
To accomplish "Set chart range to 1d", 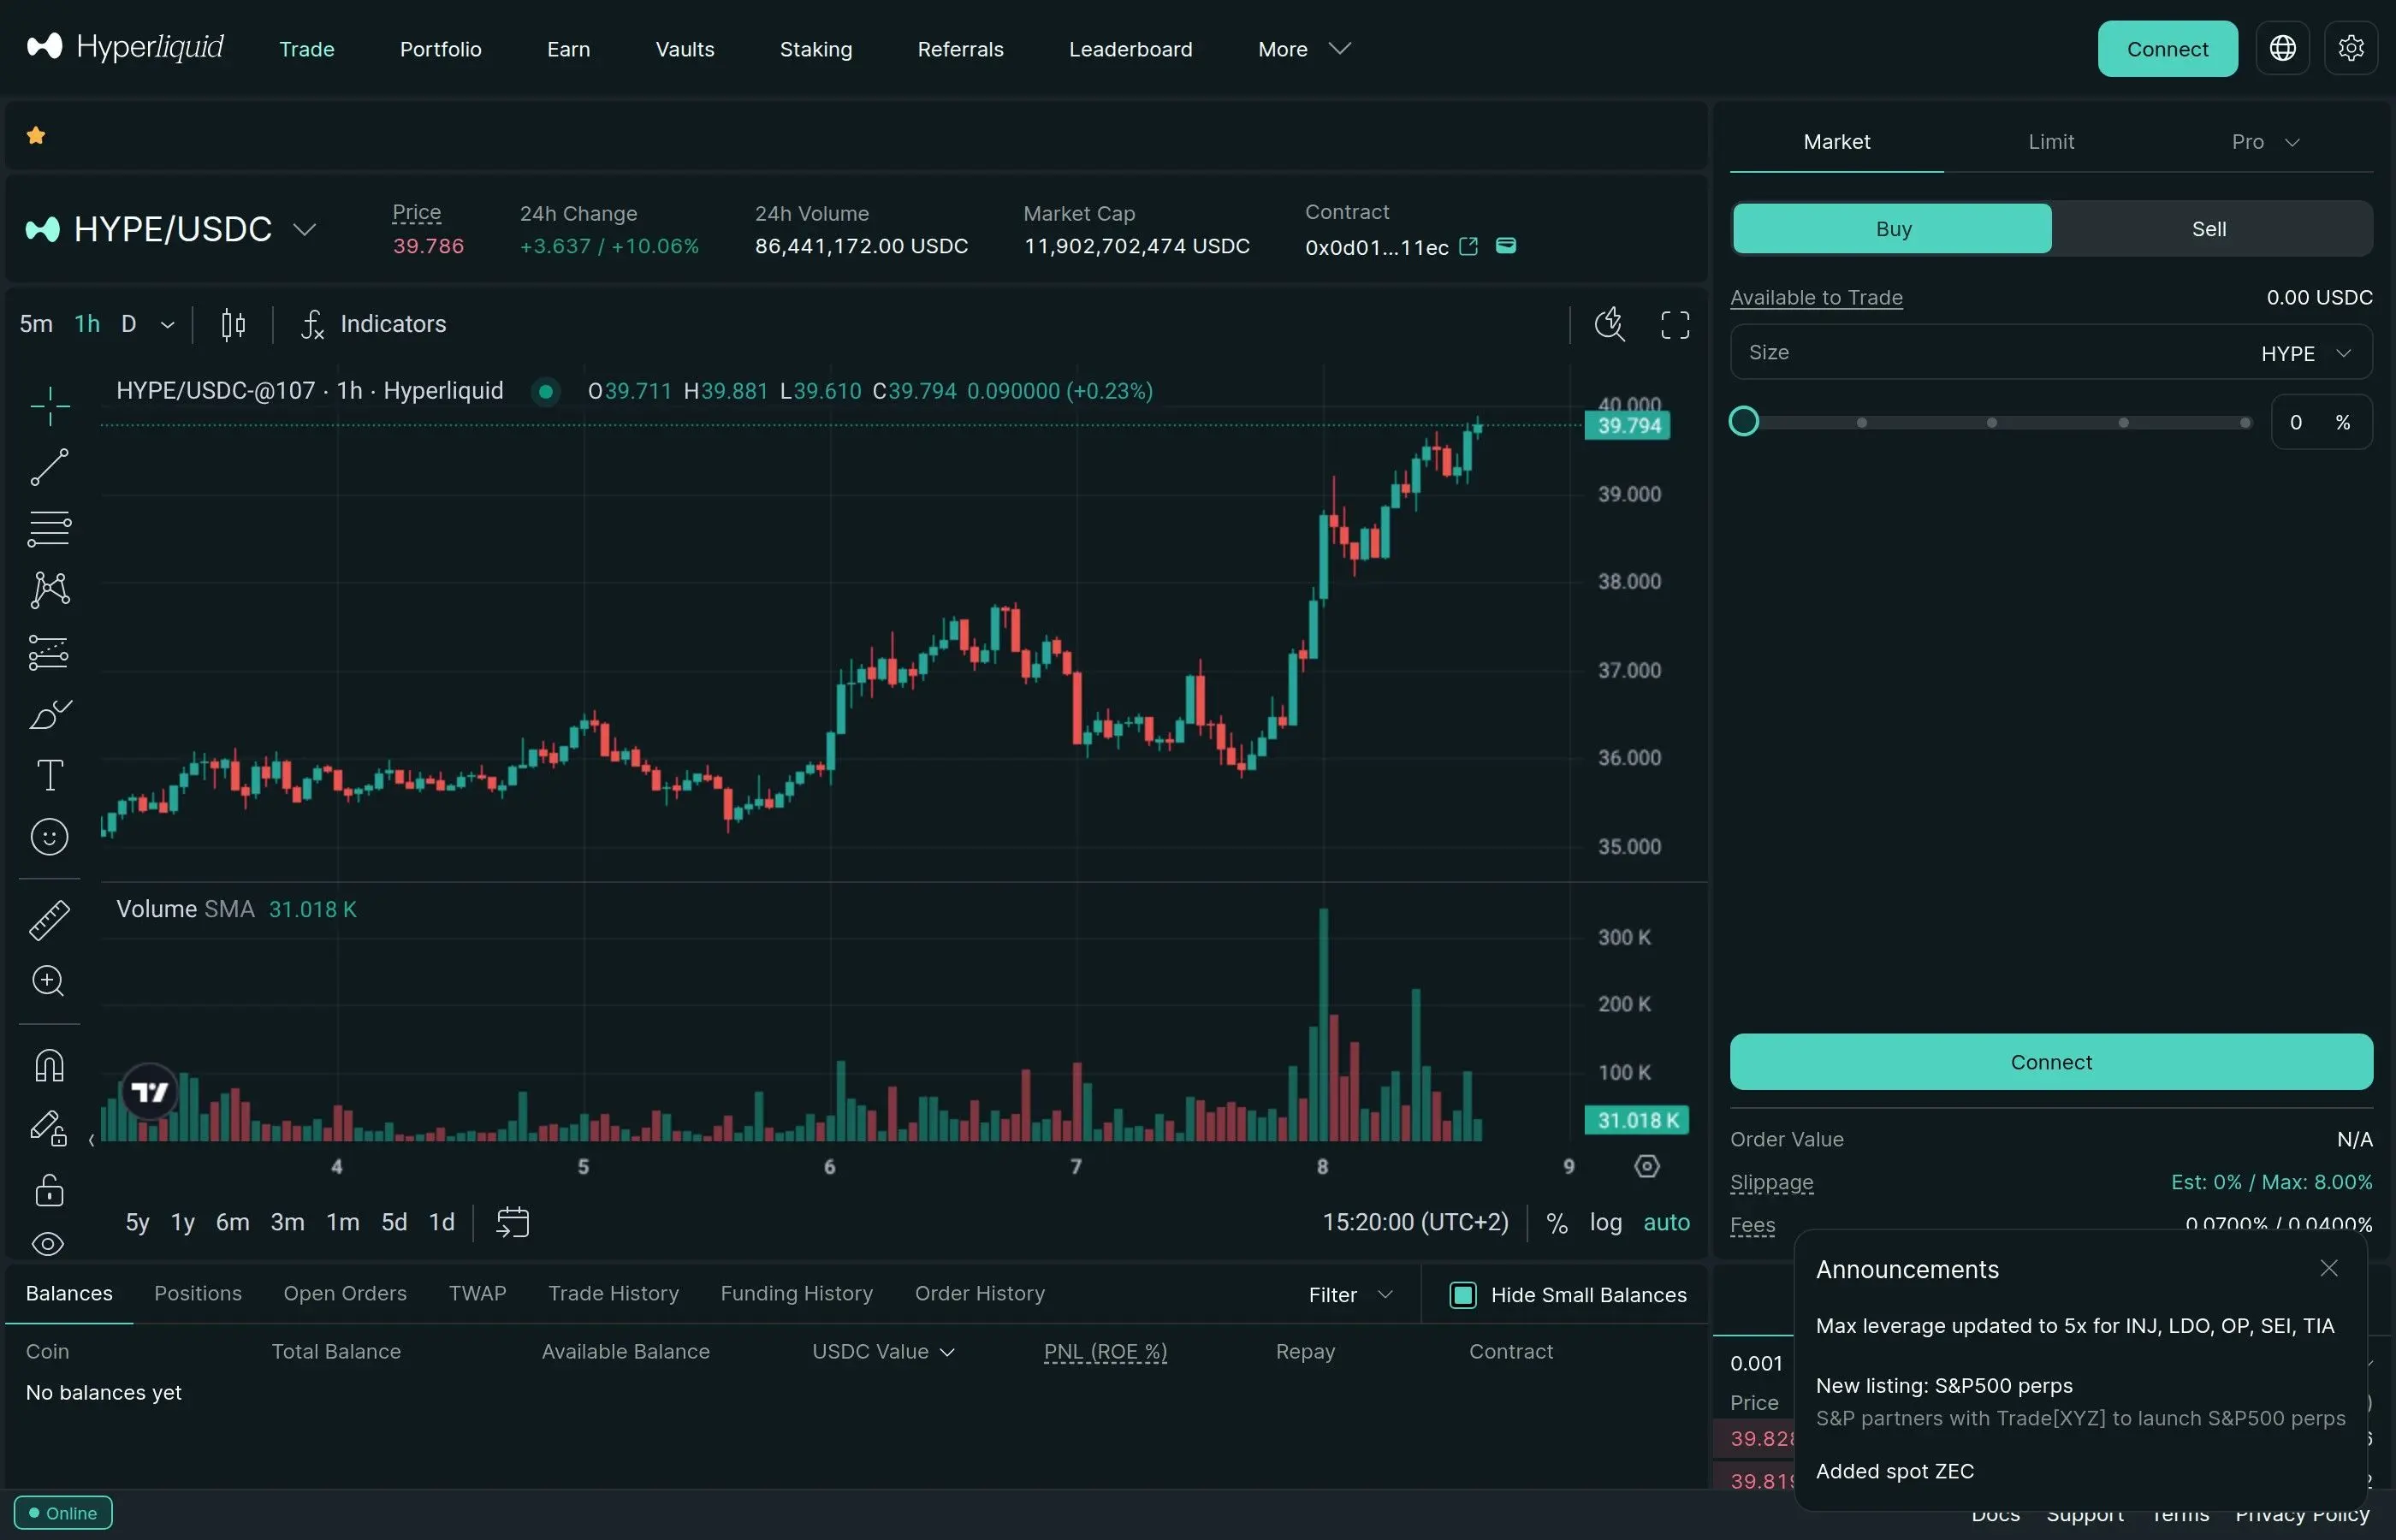I will [442, 1222].
